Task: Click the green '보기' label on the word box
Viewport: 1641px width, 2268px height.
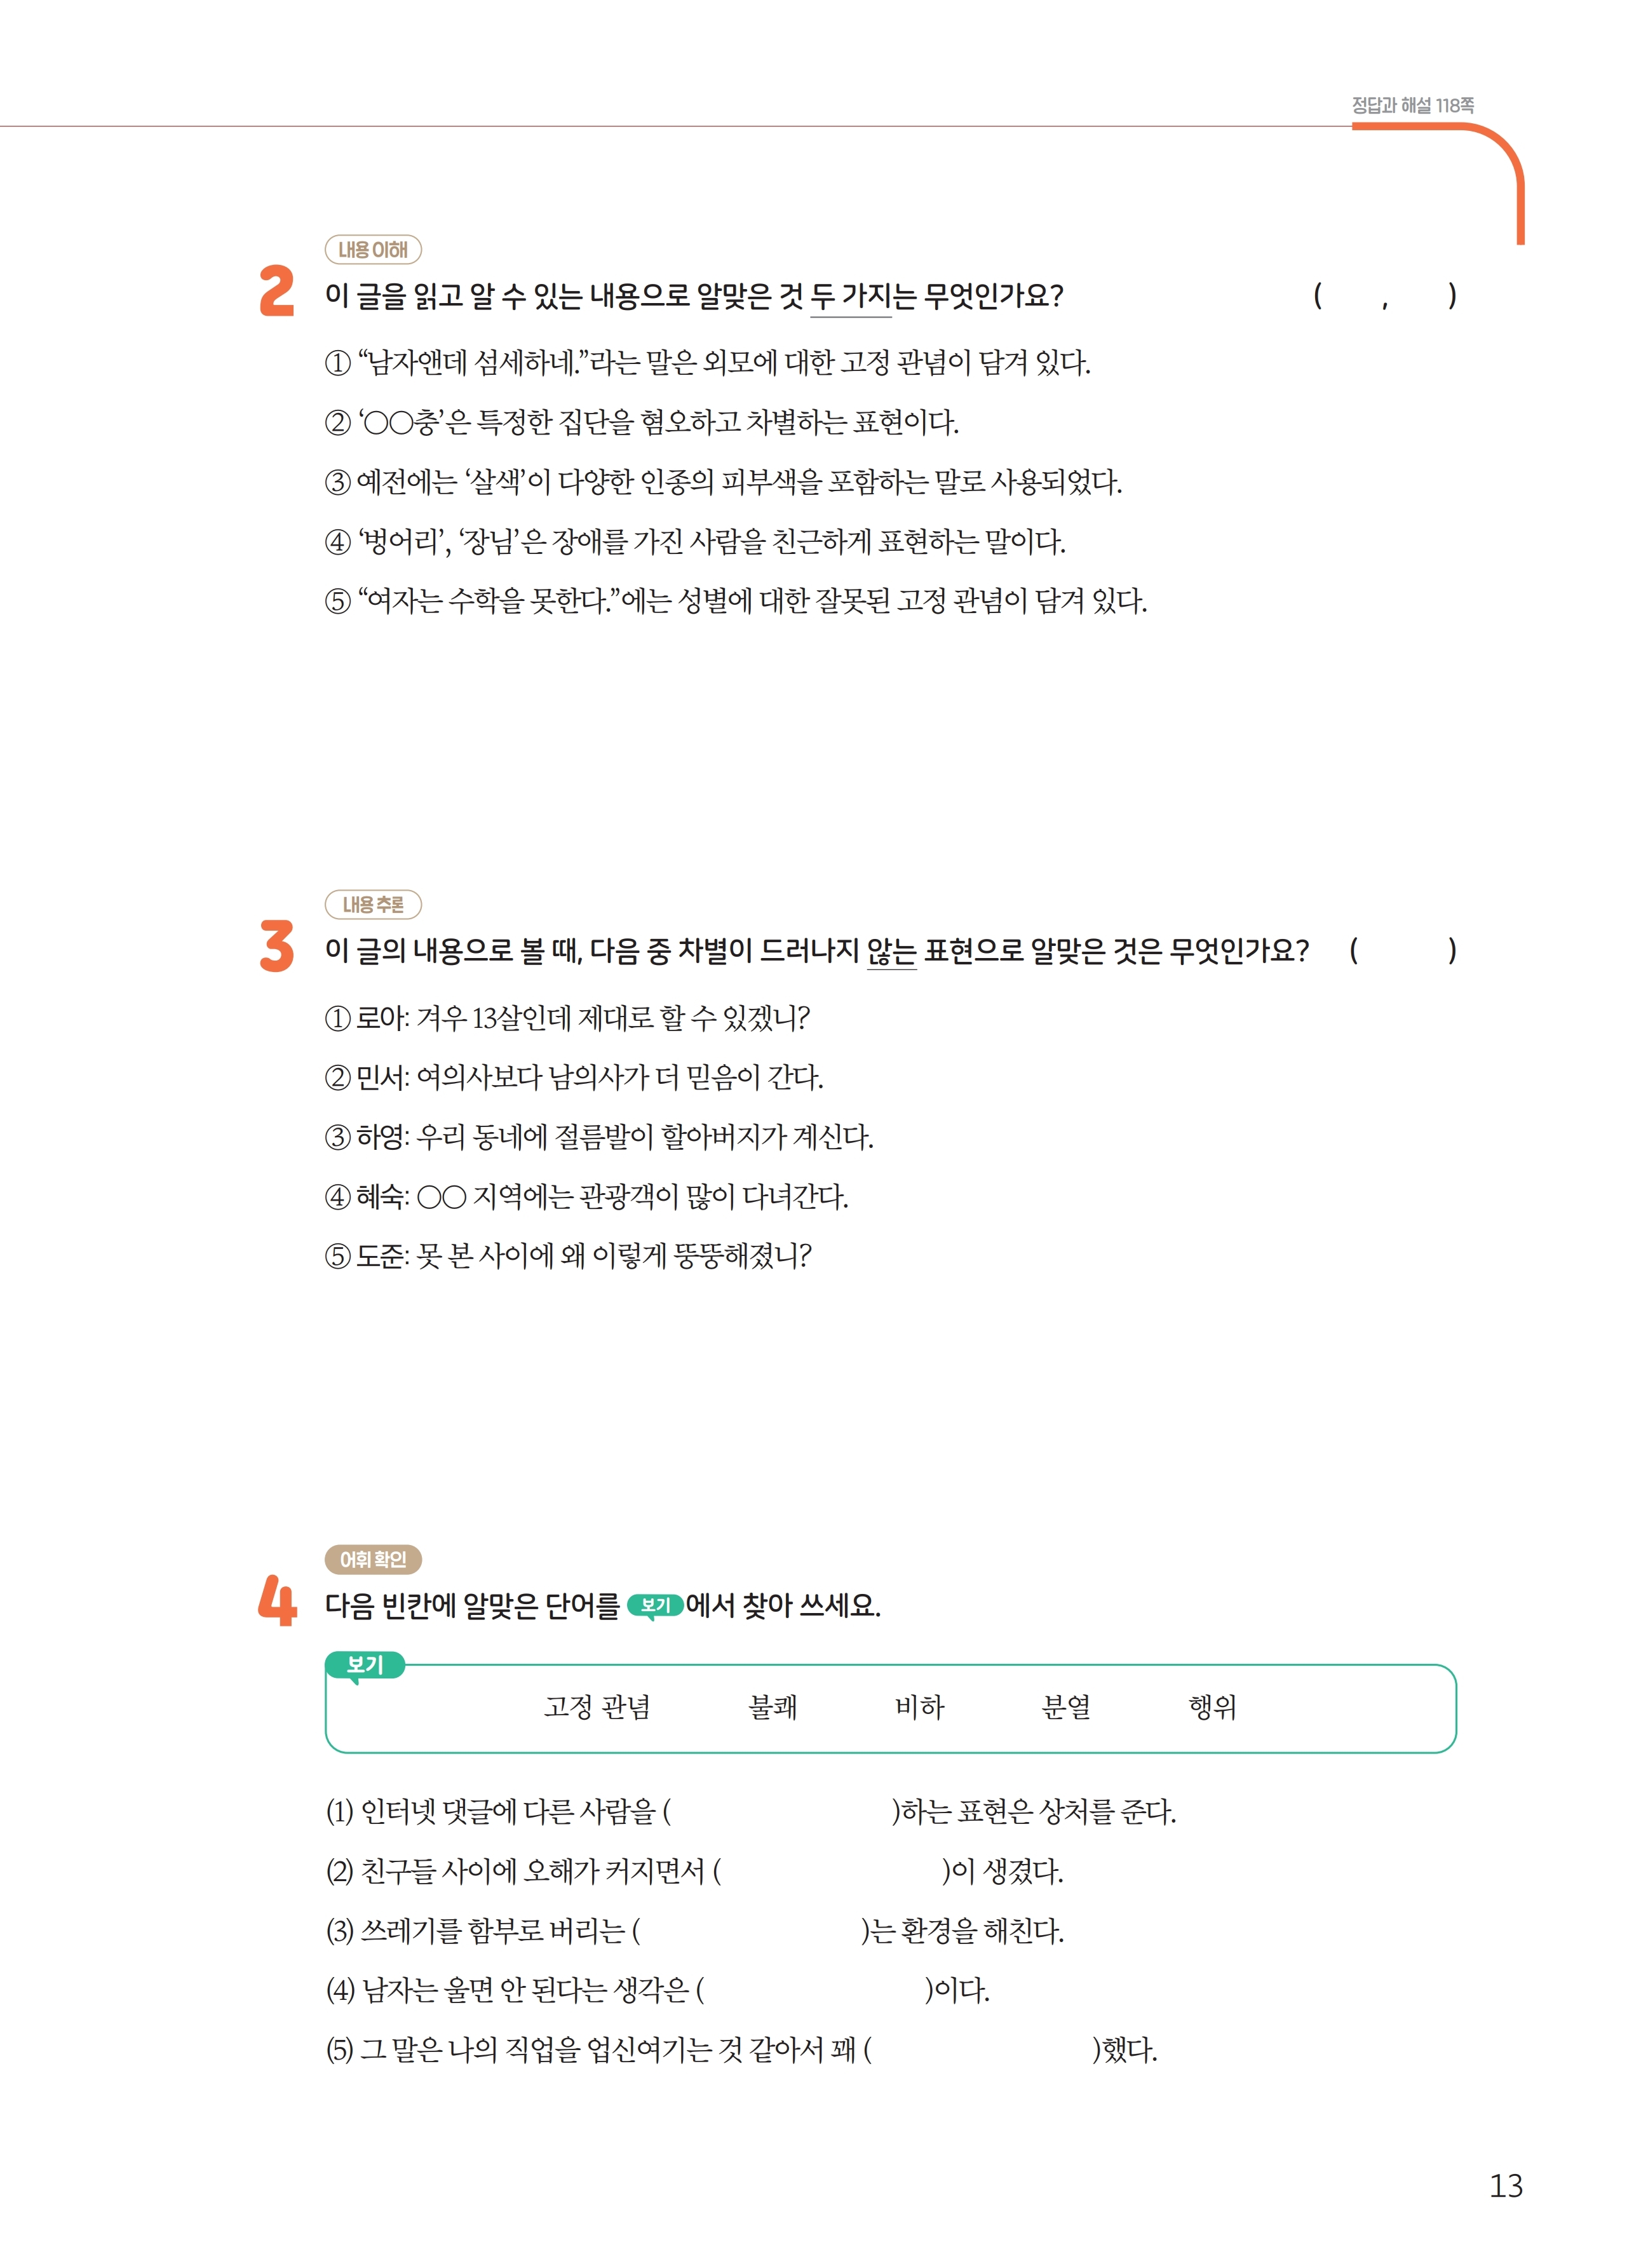Action: (x=365, y=1665)
